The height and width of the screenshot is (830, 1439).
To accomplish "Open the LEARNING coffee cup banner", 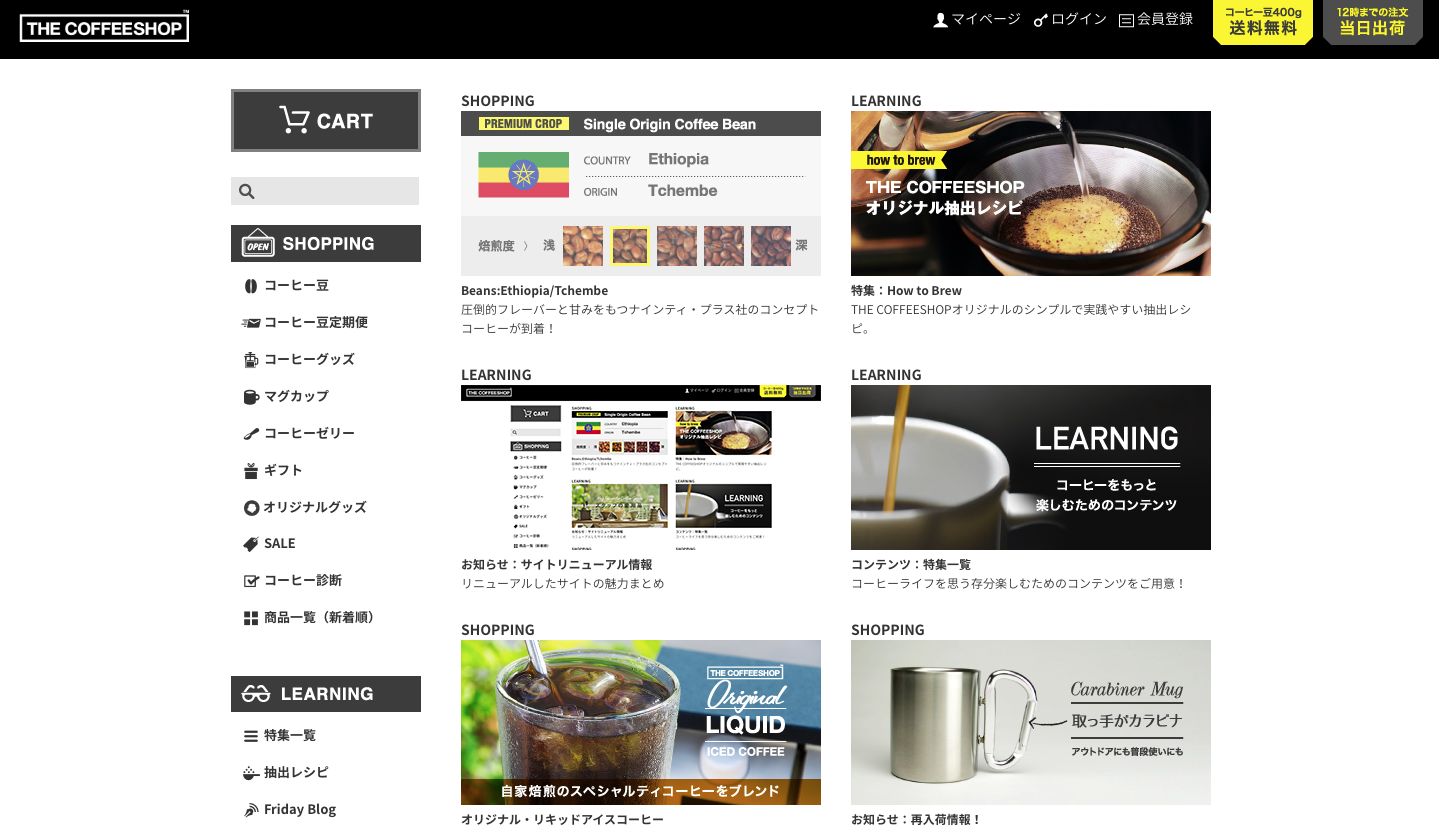I will [1031, 467].
